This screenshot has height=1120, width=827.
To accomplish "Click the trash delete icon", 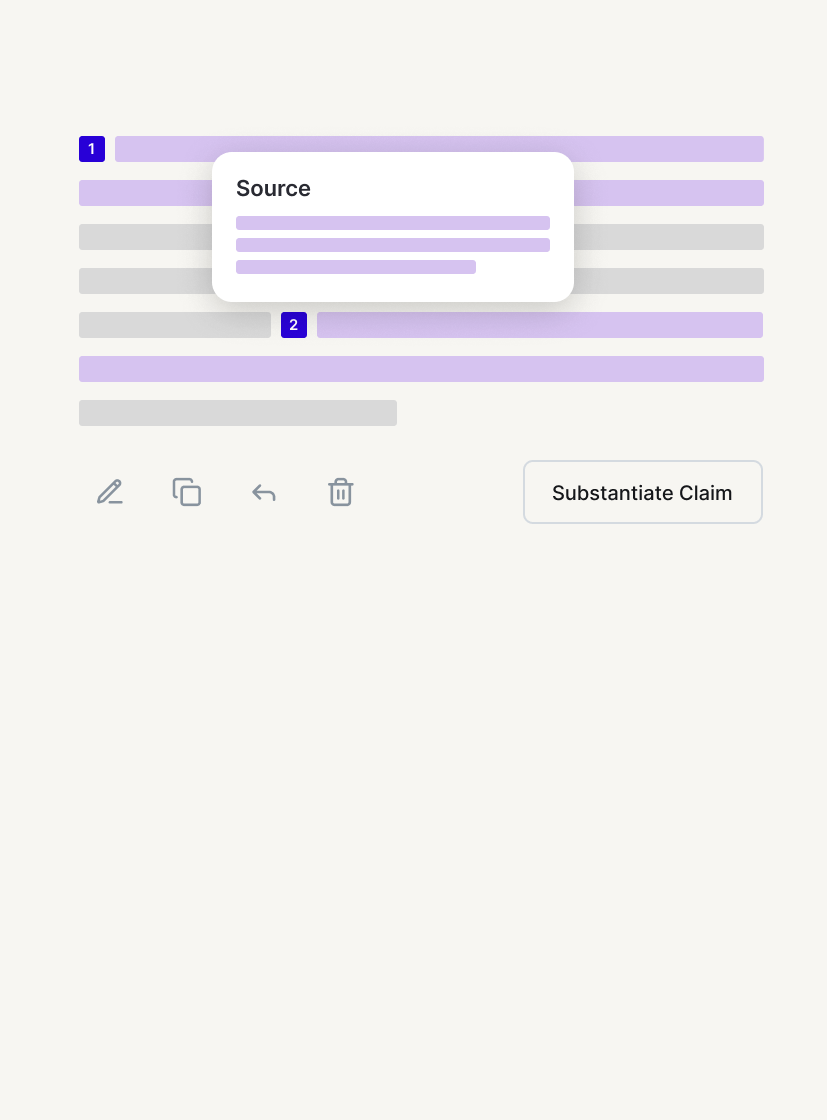I will point(341,492).
